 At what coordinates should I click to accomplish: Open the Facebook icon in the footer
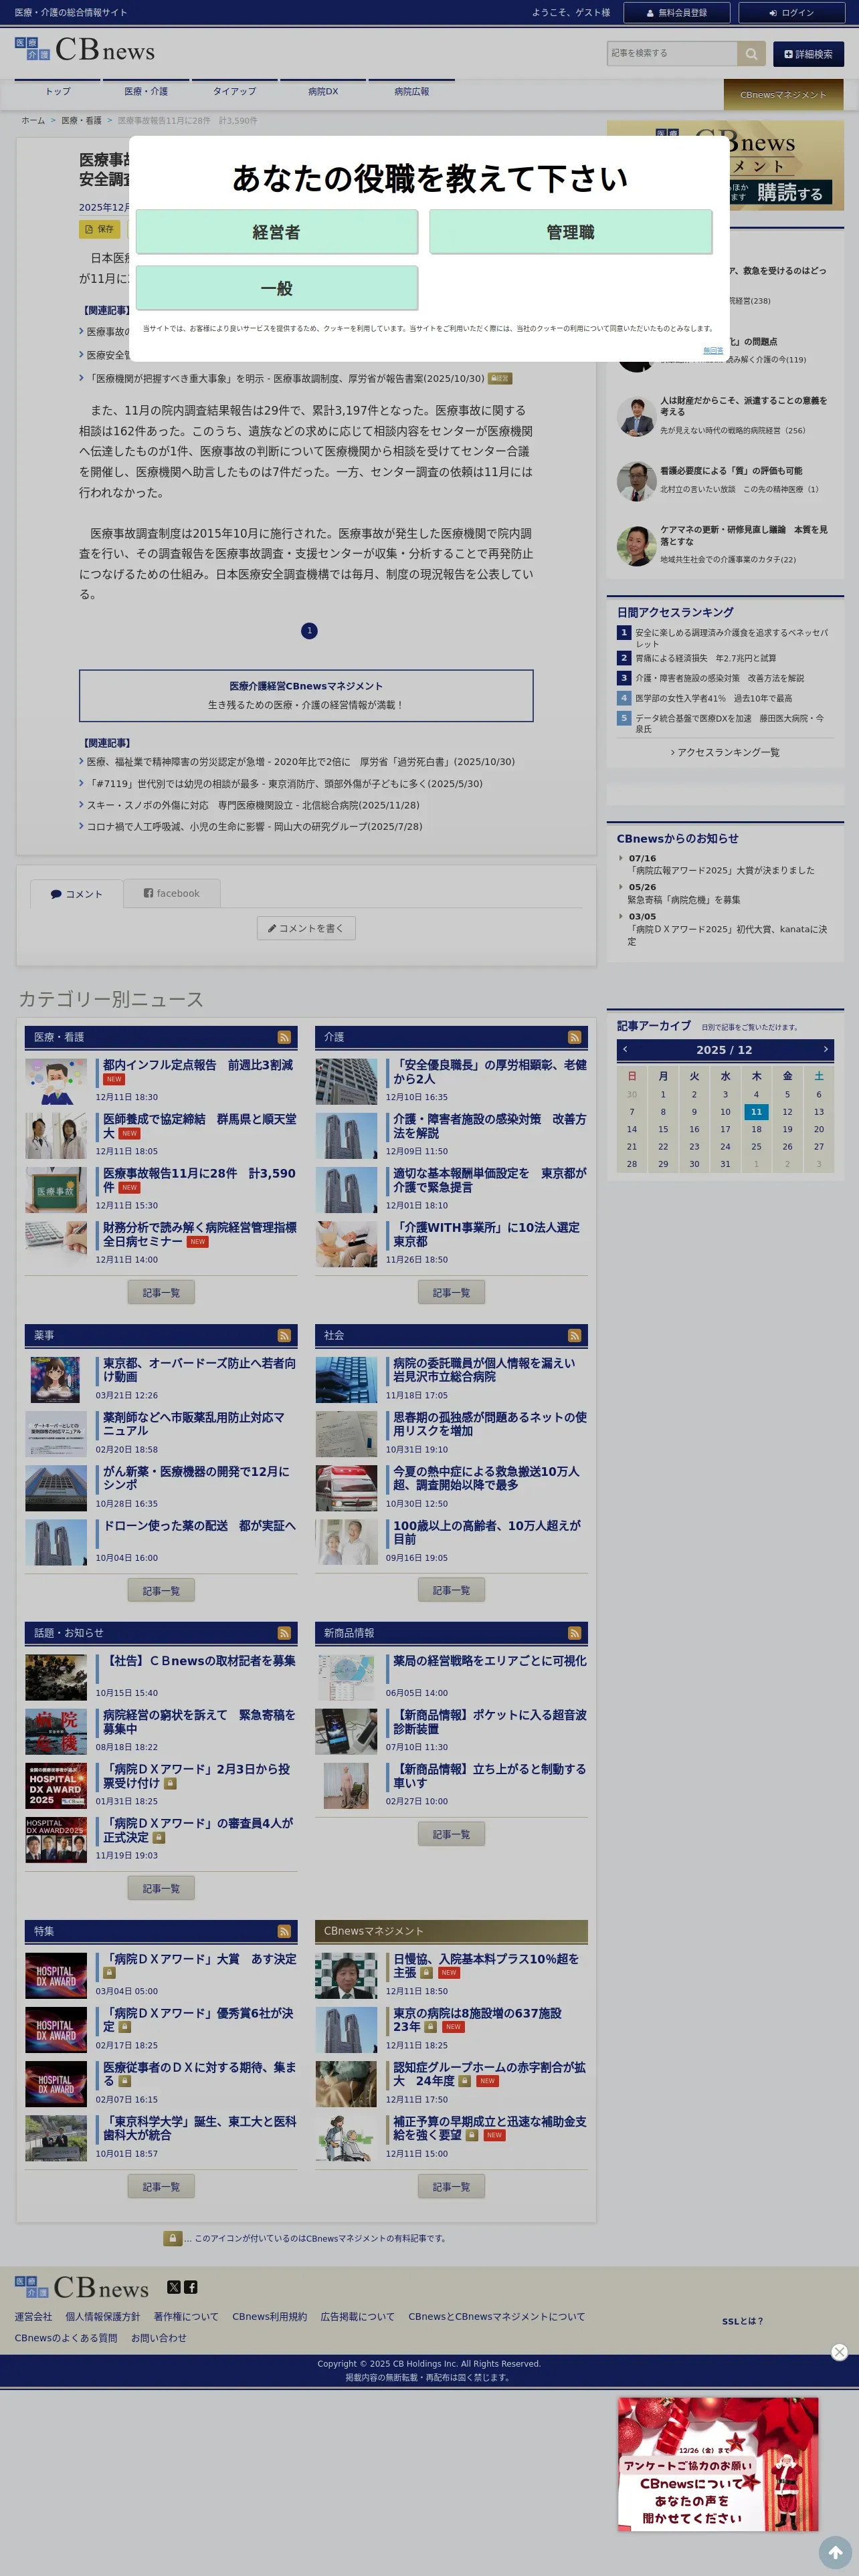tap(191, 2287)
